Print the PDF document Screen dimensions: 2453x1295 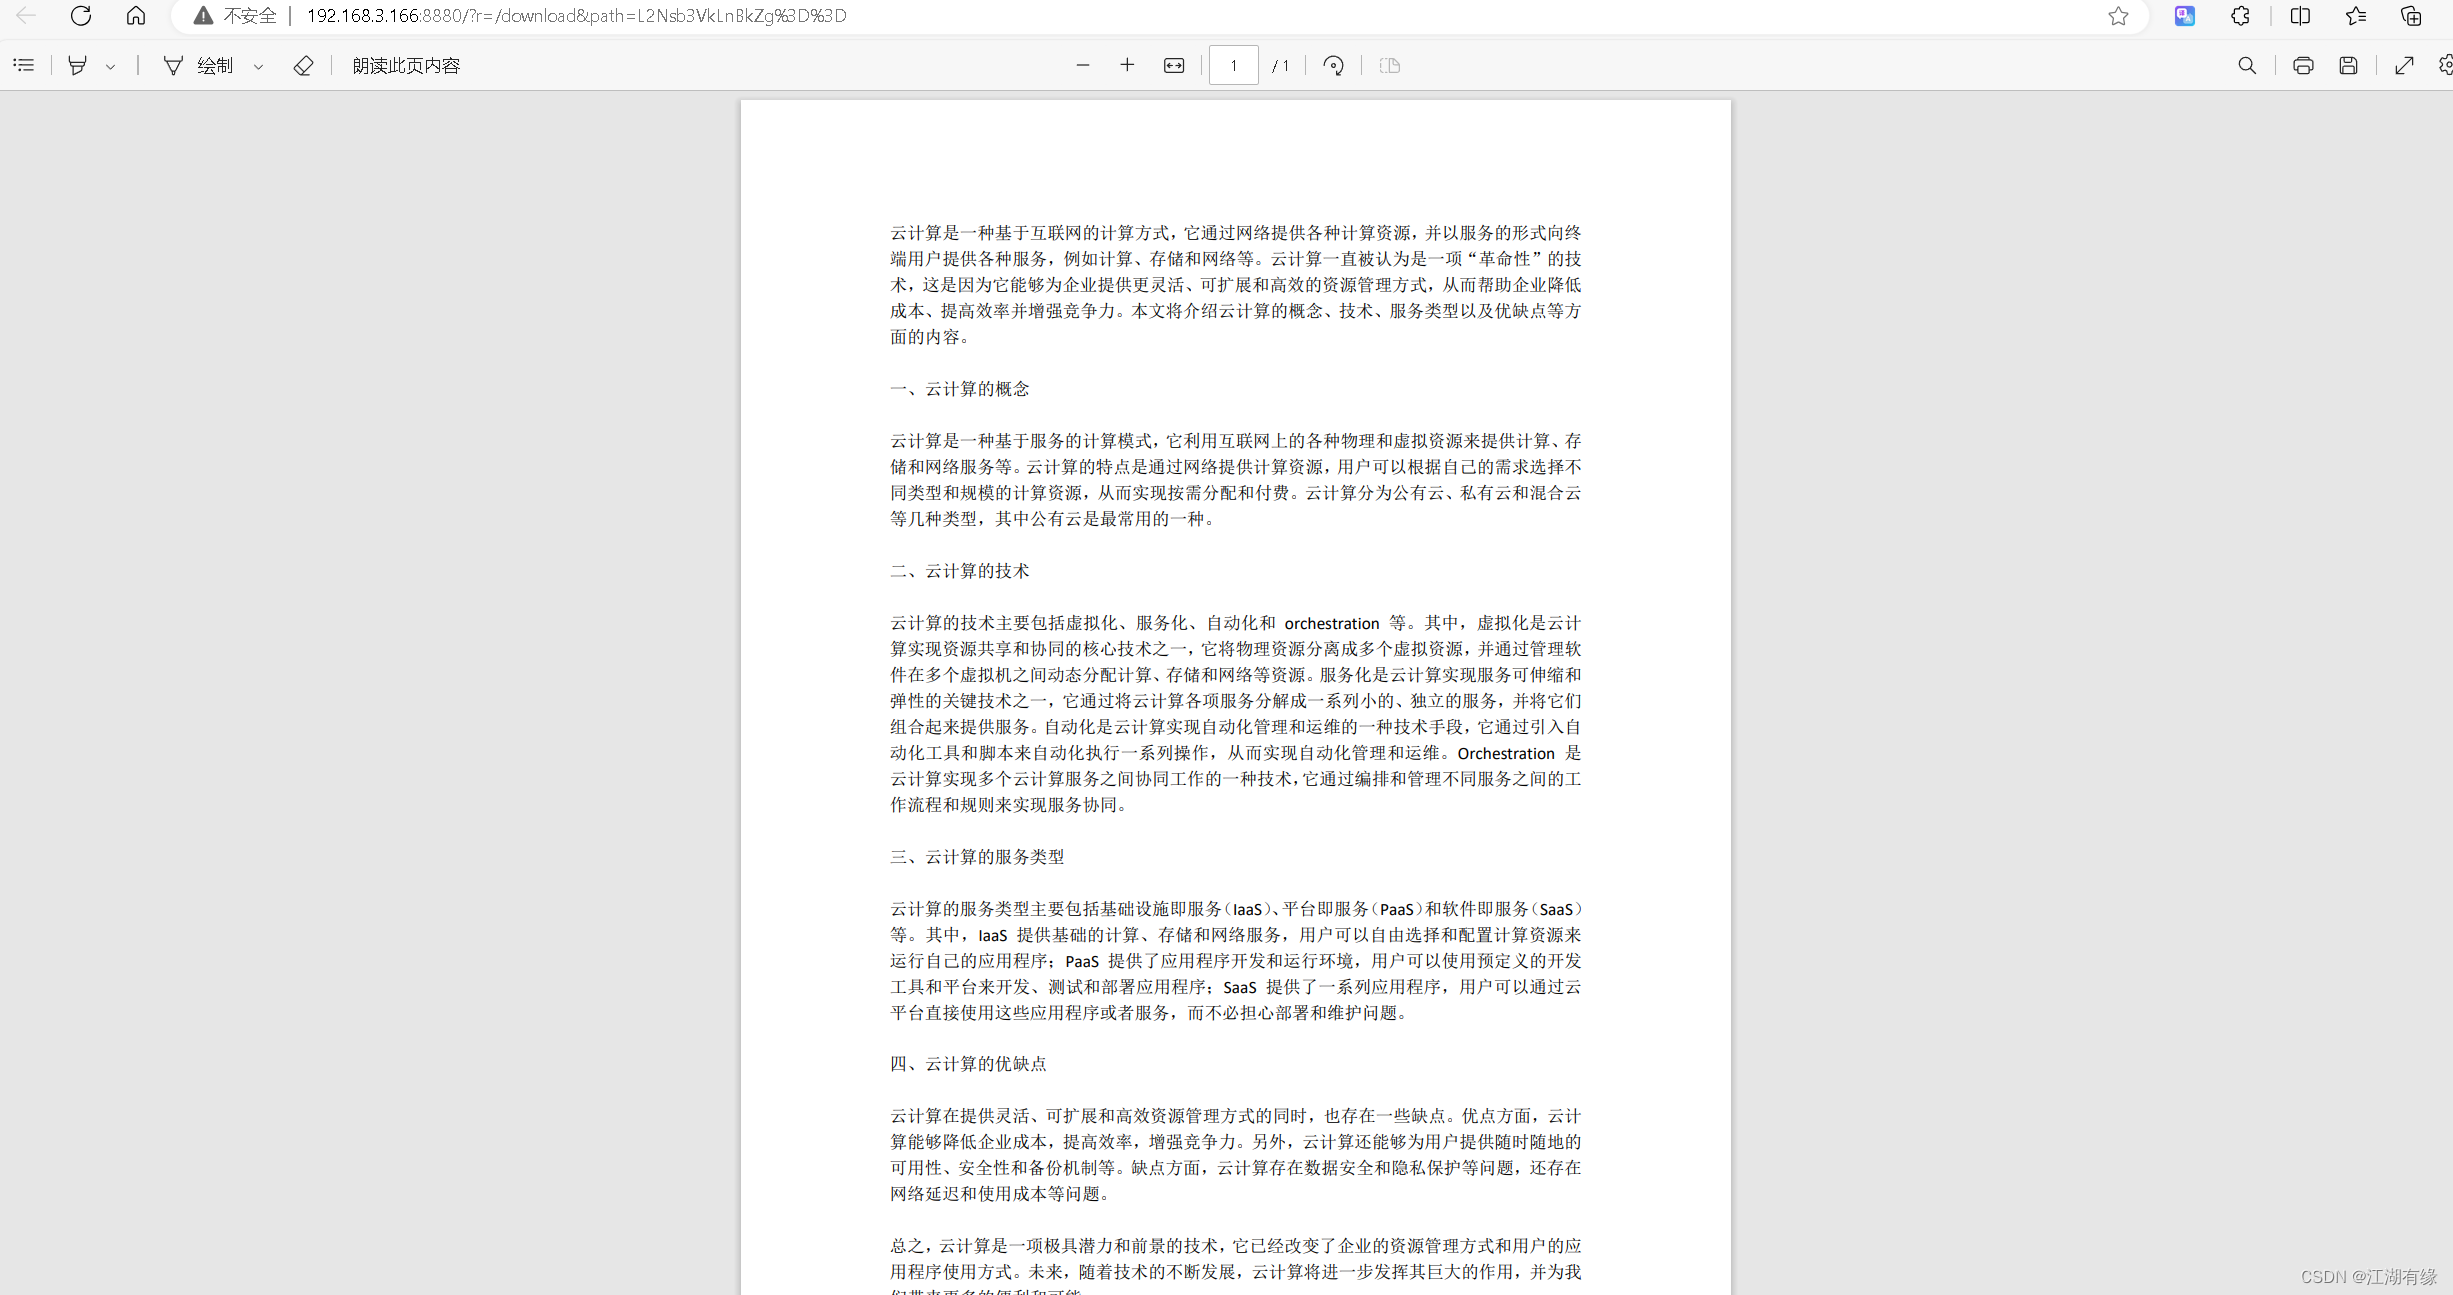pyautogui.click(x=2303, y=65)
